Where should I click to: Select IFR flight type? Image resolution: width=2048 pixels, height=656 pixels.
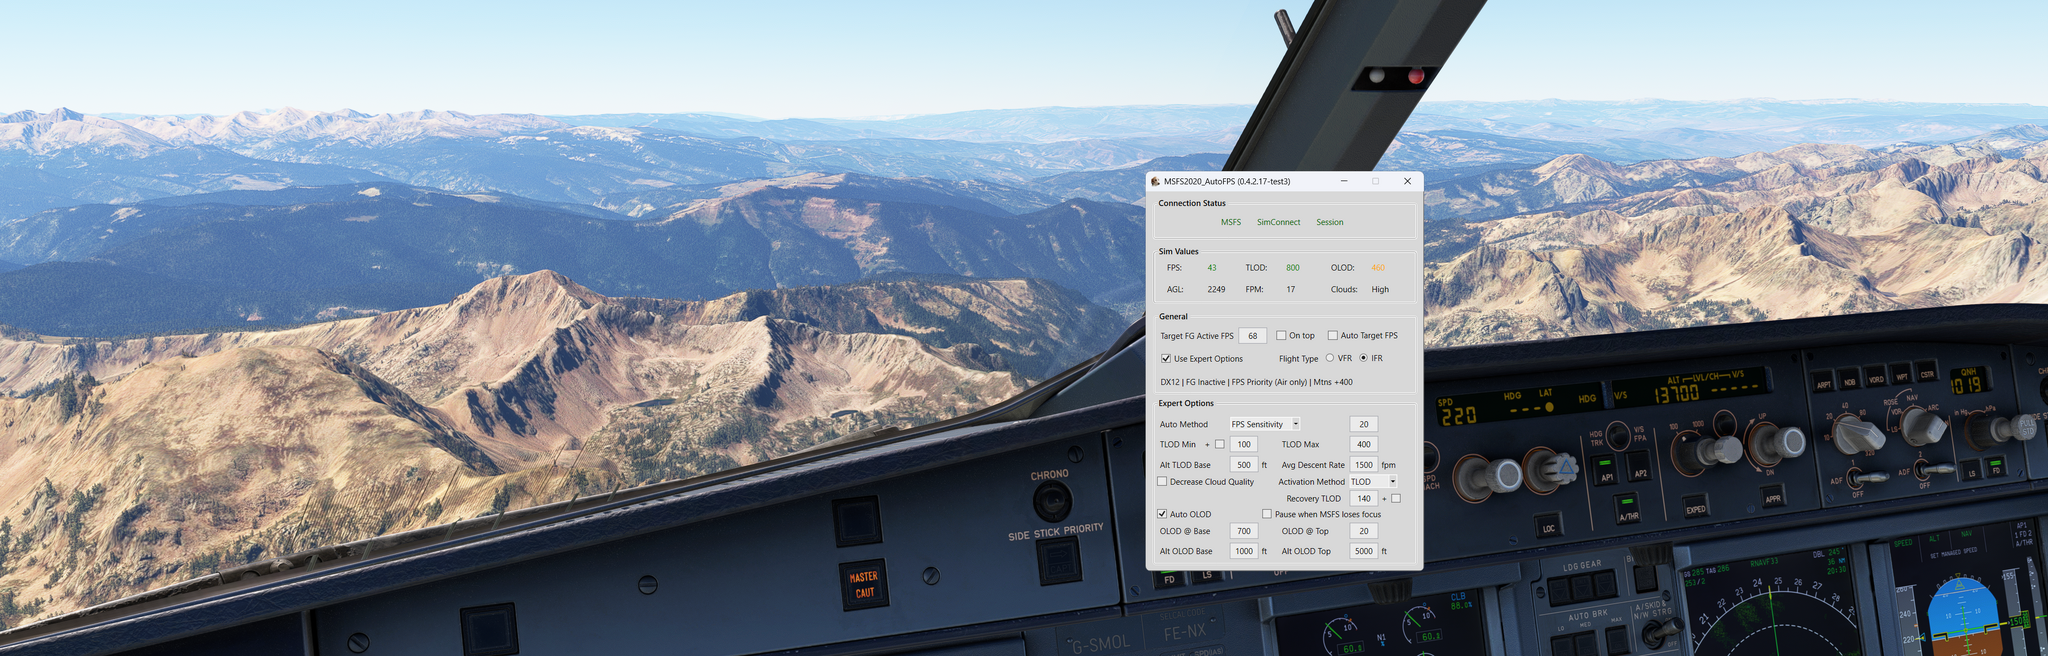tap(1363, 358)
